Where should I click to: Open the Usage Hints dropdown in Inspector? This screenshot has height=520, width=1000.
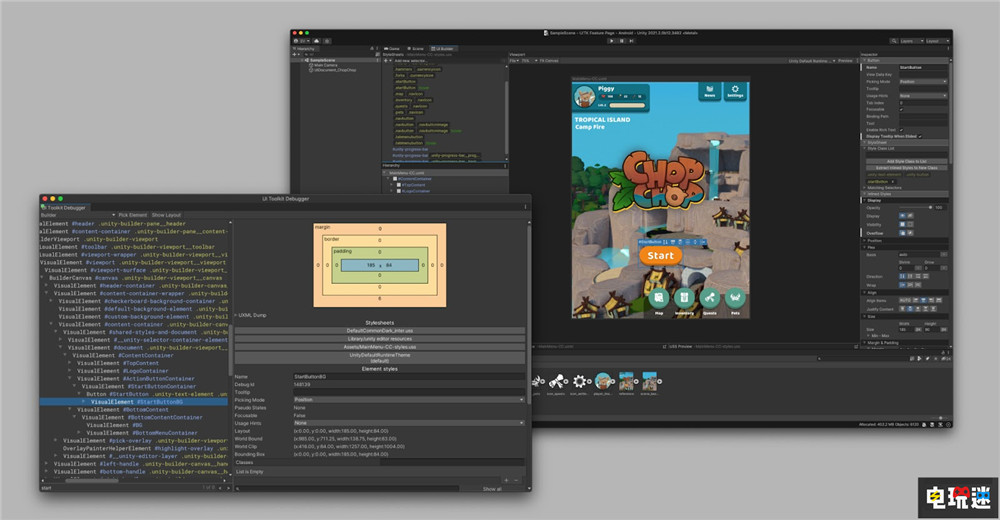(922, 95)
